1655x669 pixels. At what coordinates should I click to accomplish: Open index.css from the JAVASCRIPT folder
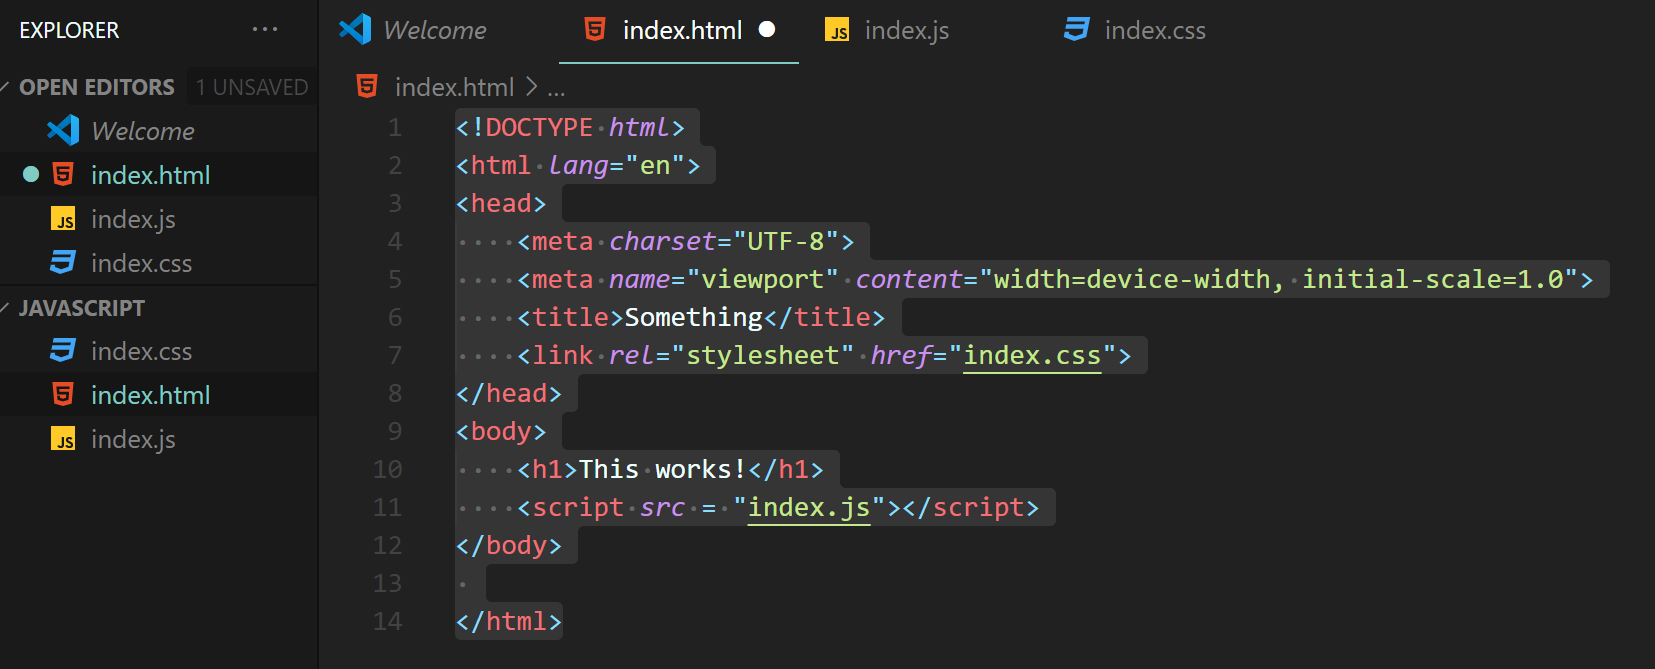click(x=159, y=351)
